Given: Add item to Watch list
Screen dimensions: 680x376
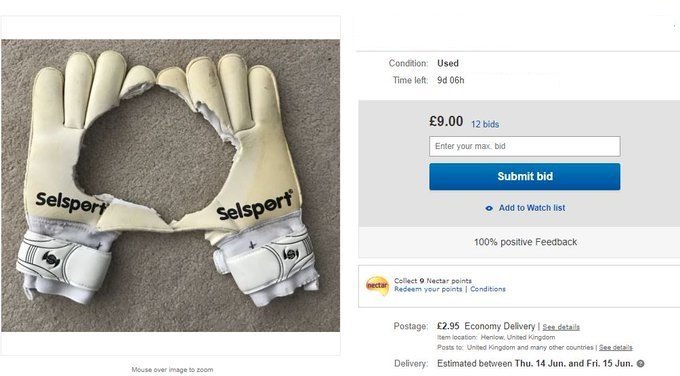Looking at the screenshot, I should (x=532, y=208).
